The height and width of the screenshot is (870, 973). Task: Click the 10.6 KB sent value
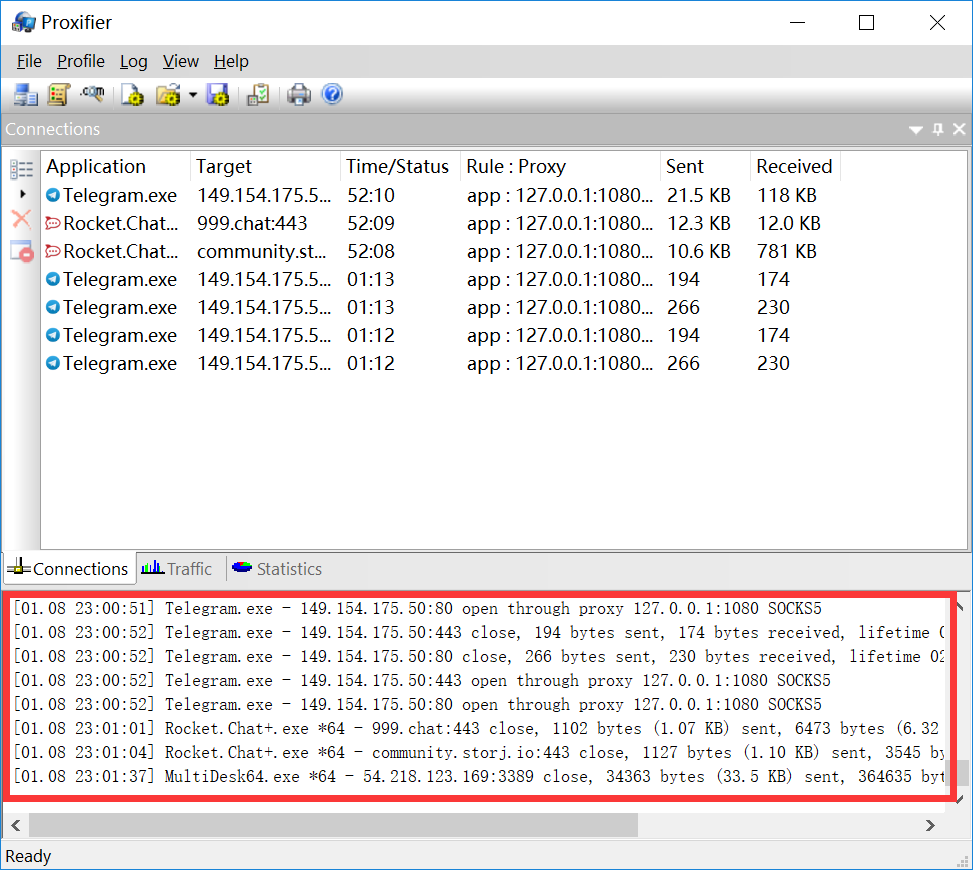(x=699, y=251)
